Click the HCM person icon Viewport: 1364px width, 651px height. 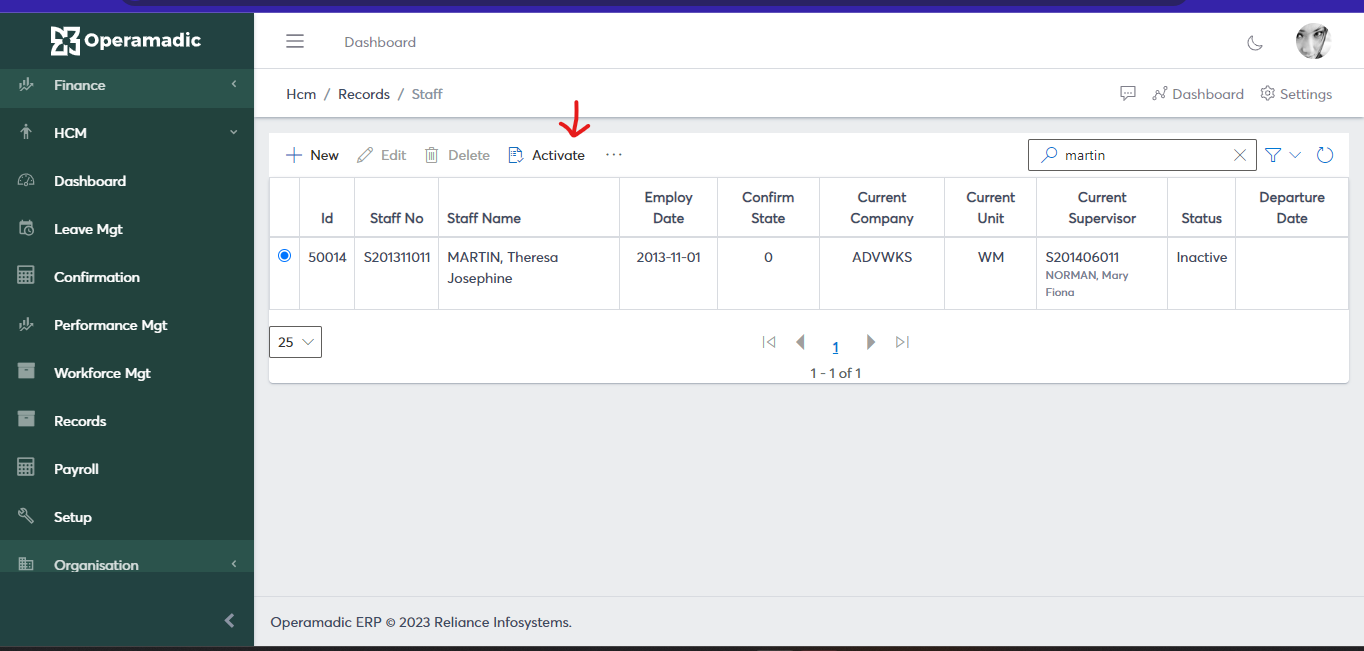[x=27, y=133]
